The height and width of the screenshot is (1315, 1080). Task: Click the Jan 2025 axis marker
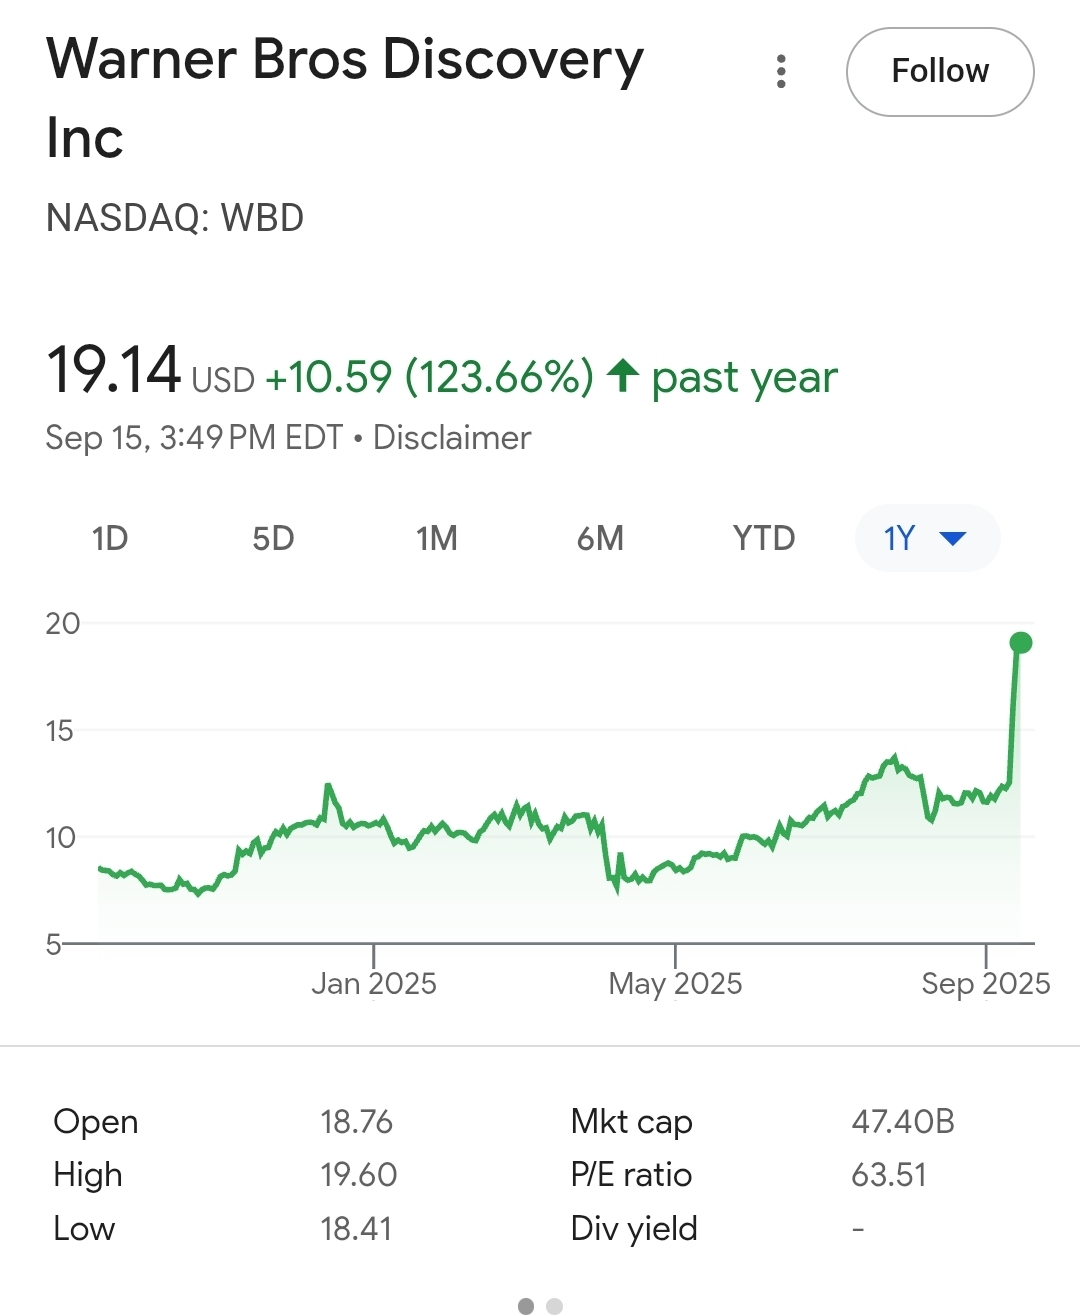(374, 984)
